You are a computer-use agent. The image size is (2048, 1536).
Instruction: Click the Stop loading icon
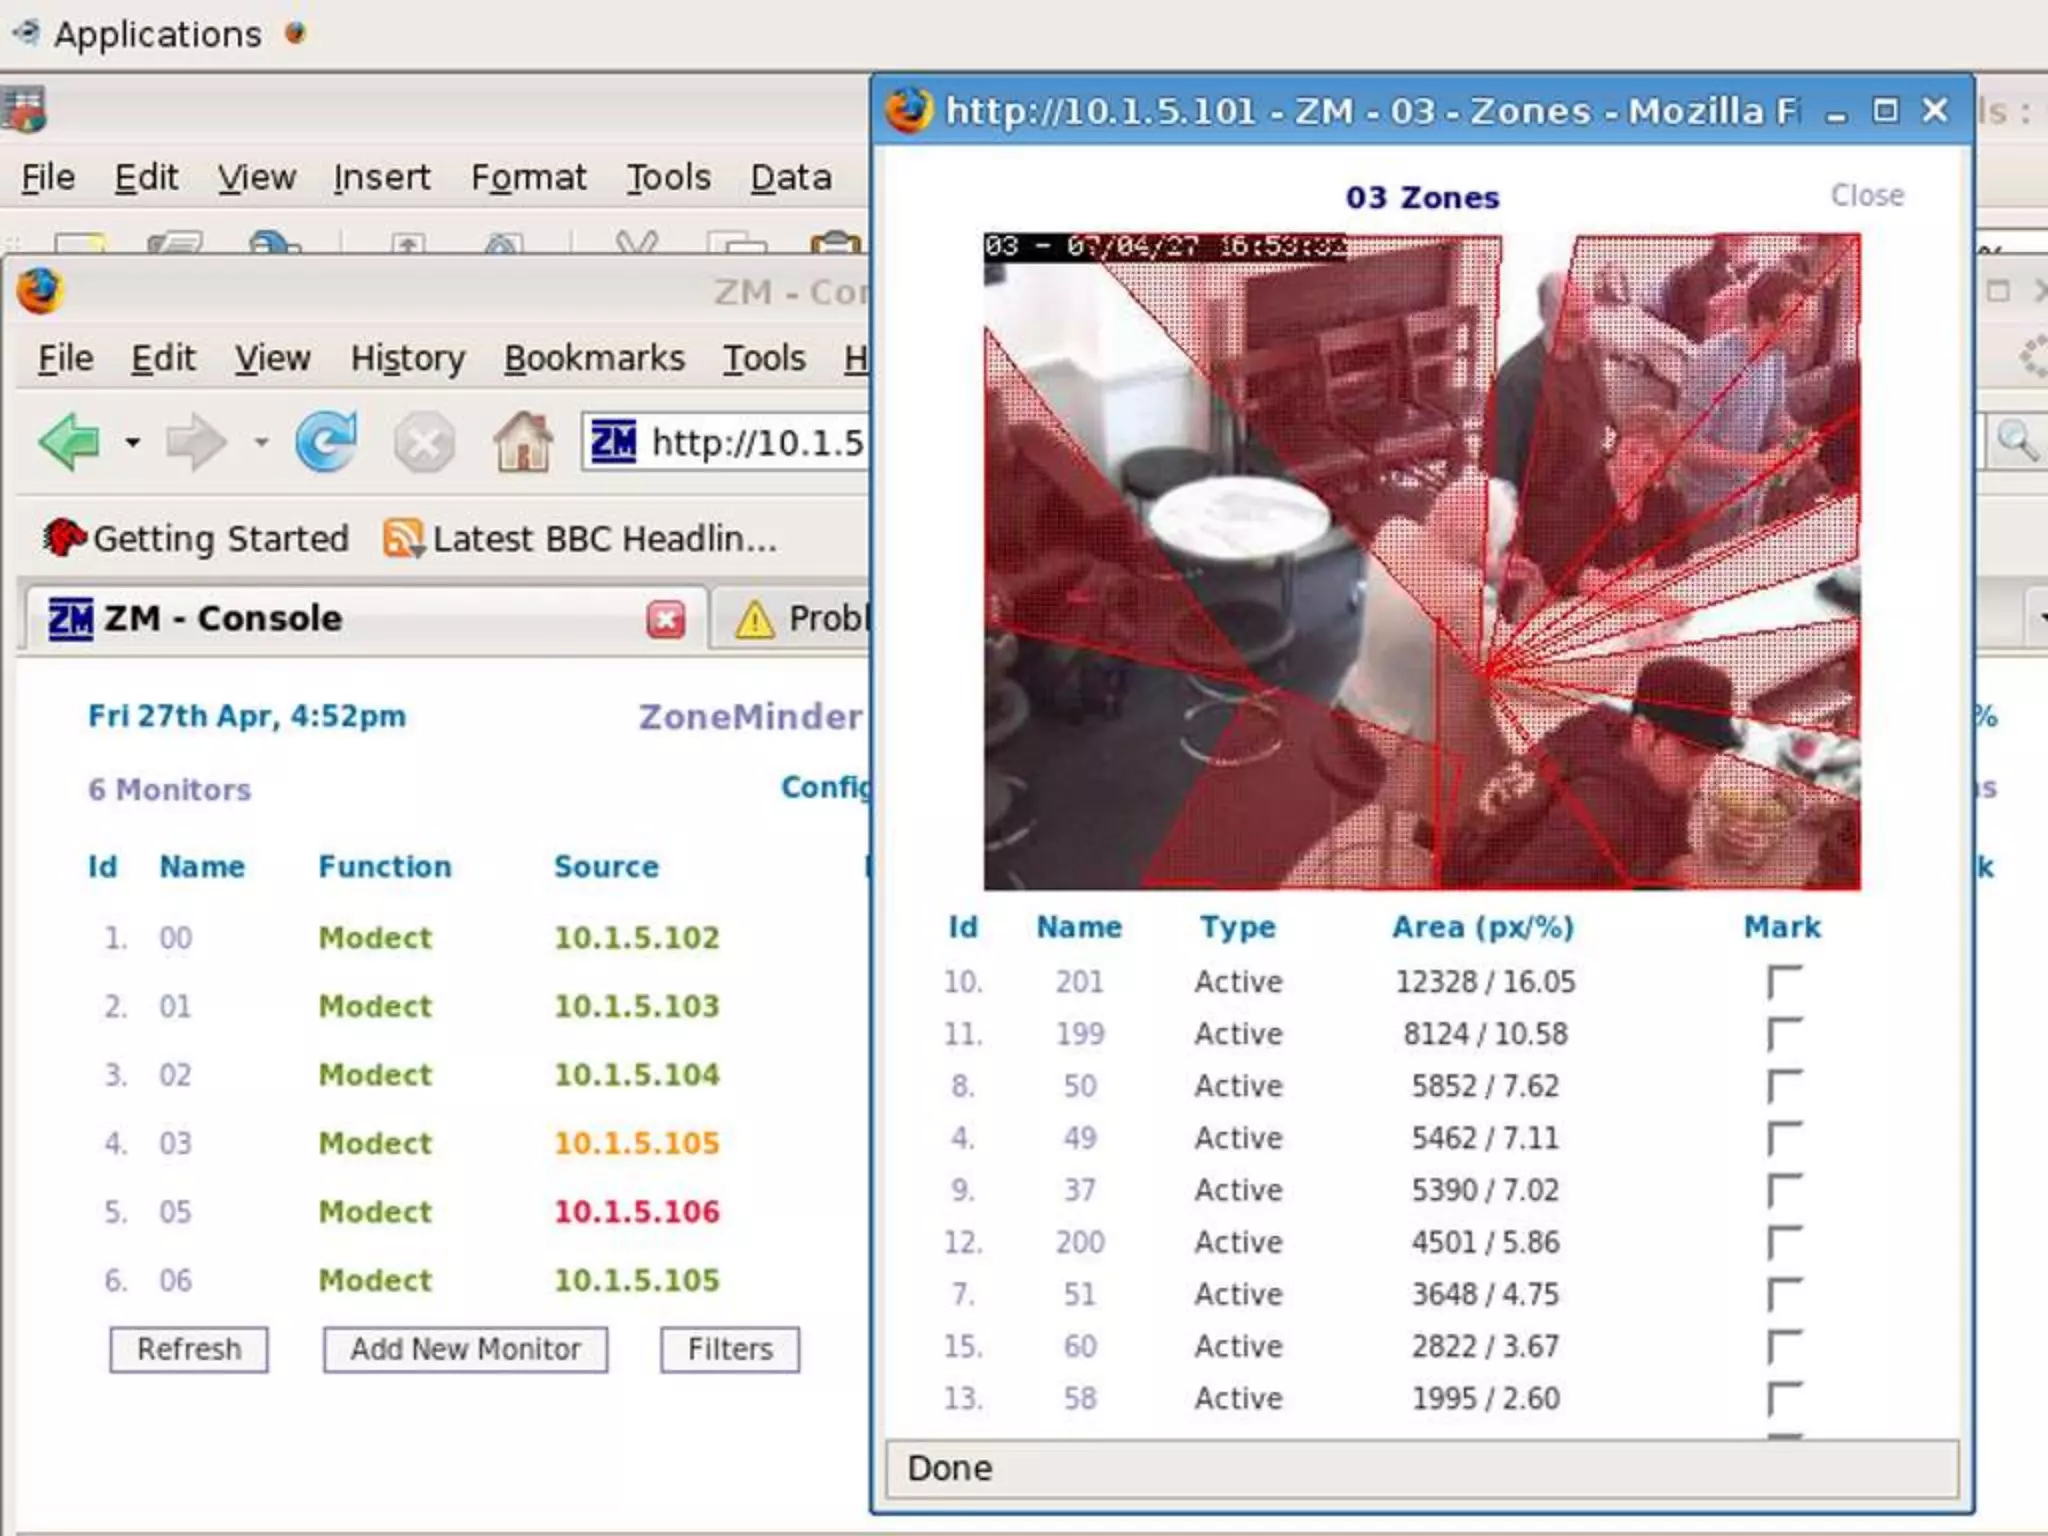tap(424, 442)
